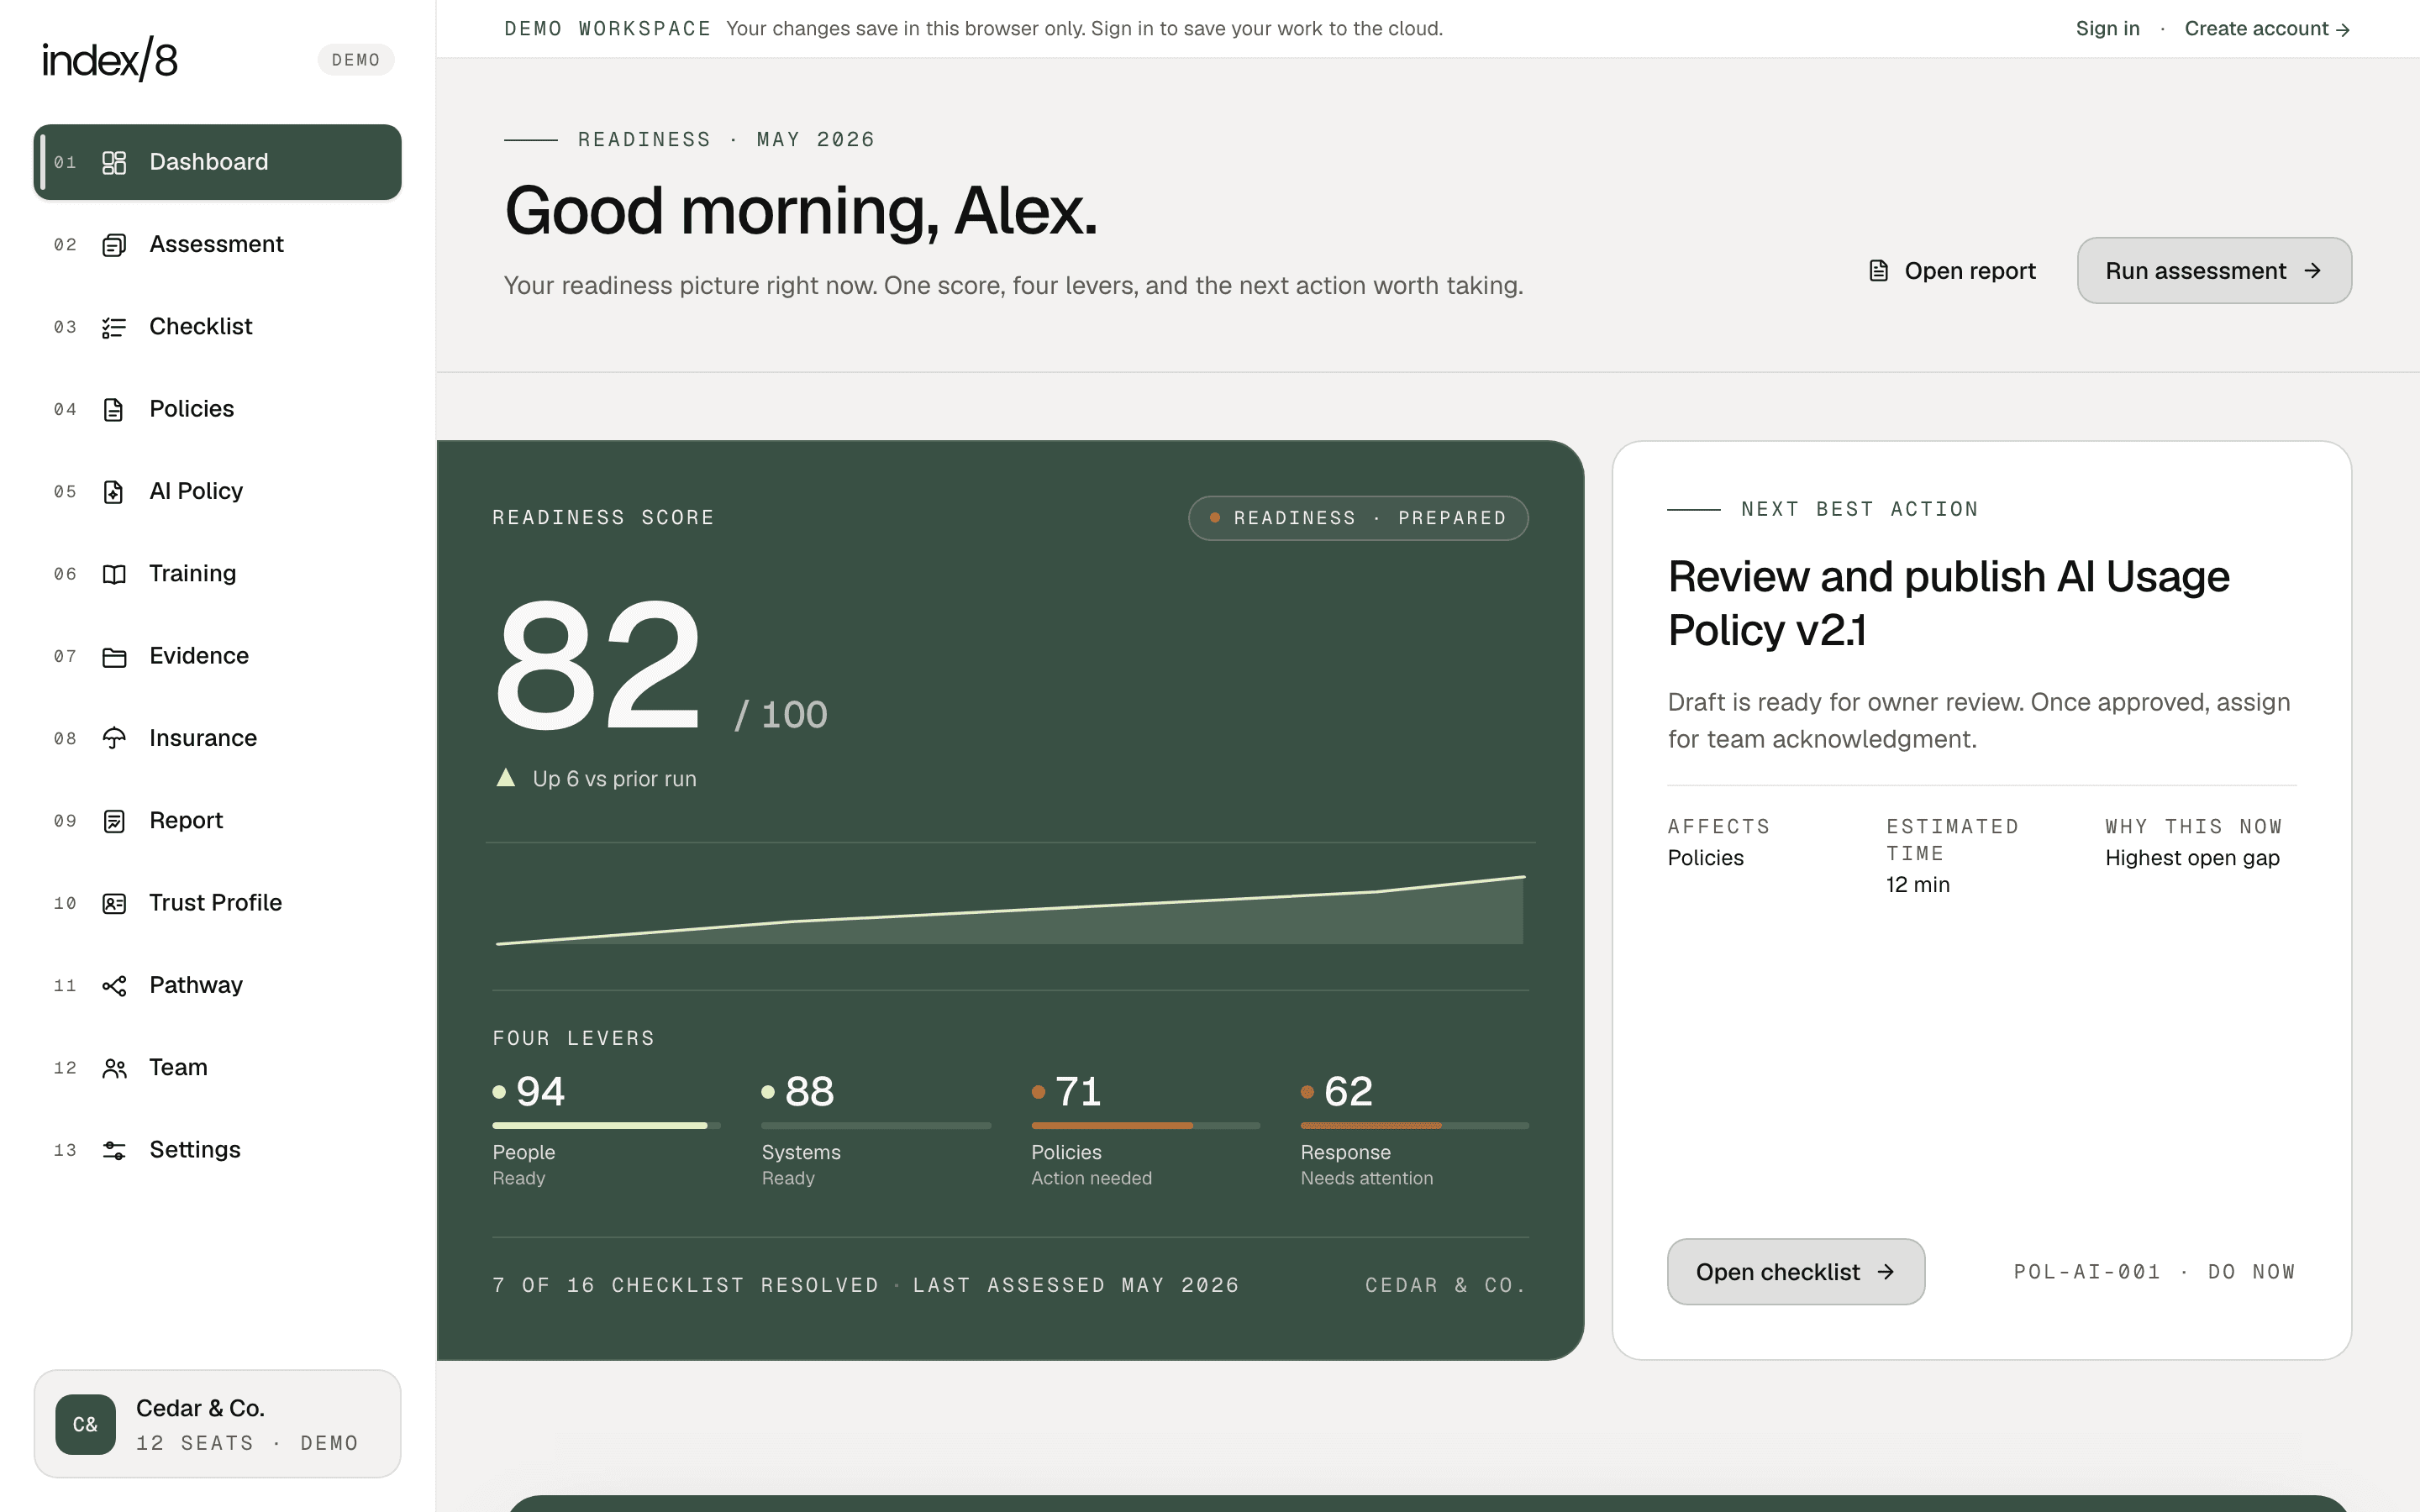Screen dimensions: 2420x1512
Task: Go to Insurance page
Action: (x=217, y=738)
